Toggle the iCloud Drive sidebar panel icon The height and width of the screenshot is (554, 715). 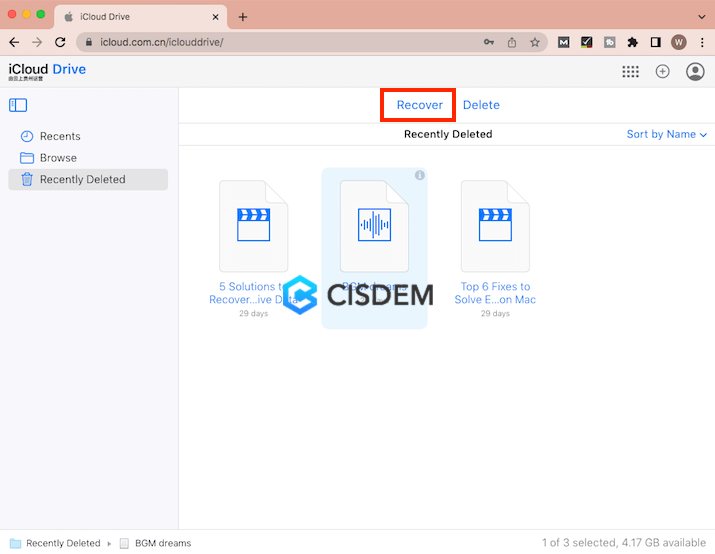point(18,105)
